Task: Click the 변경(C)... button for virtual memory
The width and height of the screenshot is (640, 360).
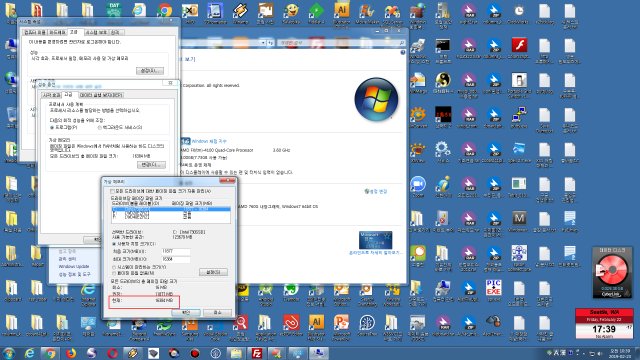Action: (151, 165)
